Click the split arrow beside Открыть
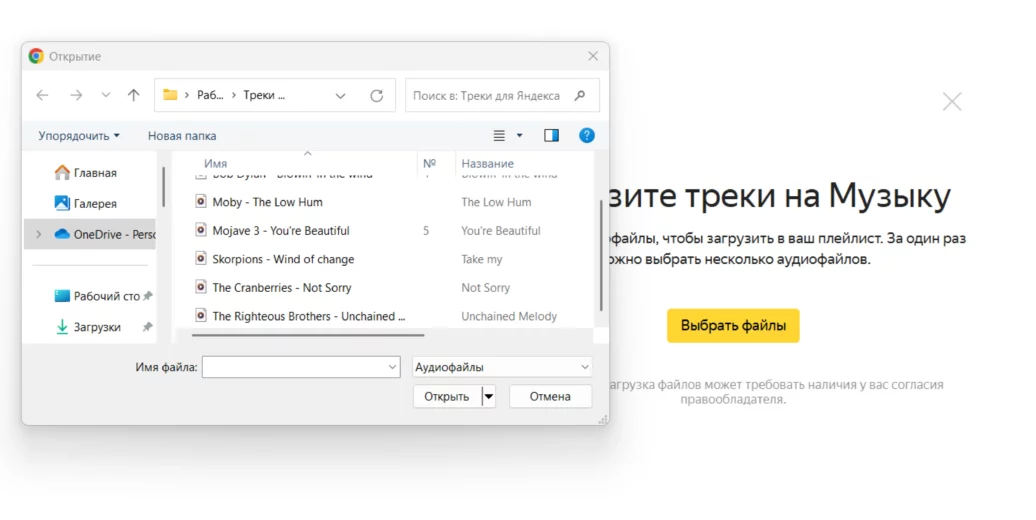Screen dimensions: 1036x520 (488, 396)
